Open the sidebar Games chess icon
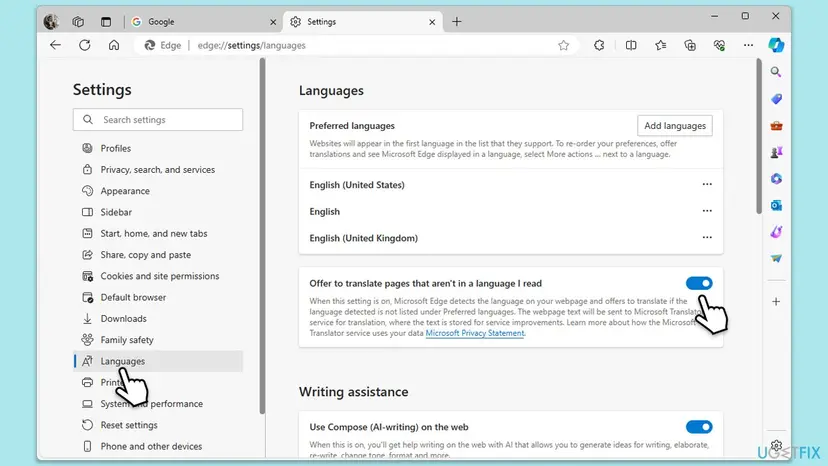The width and height of the screenshot is (828, 466). click(776, 152)
